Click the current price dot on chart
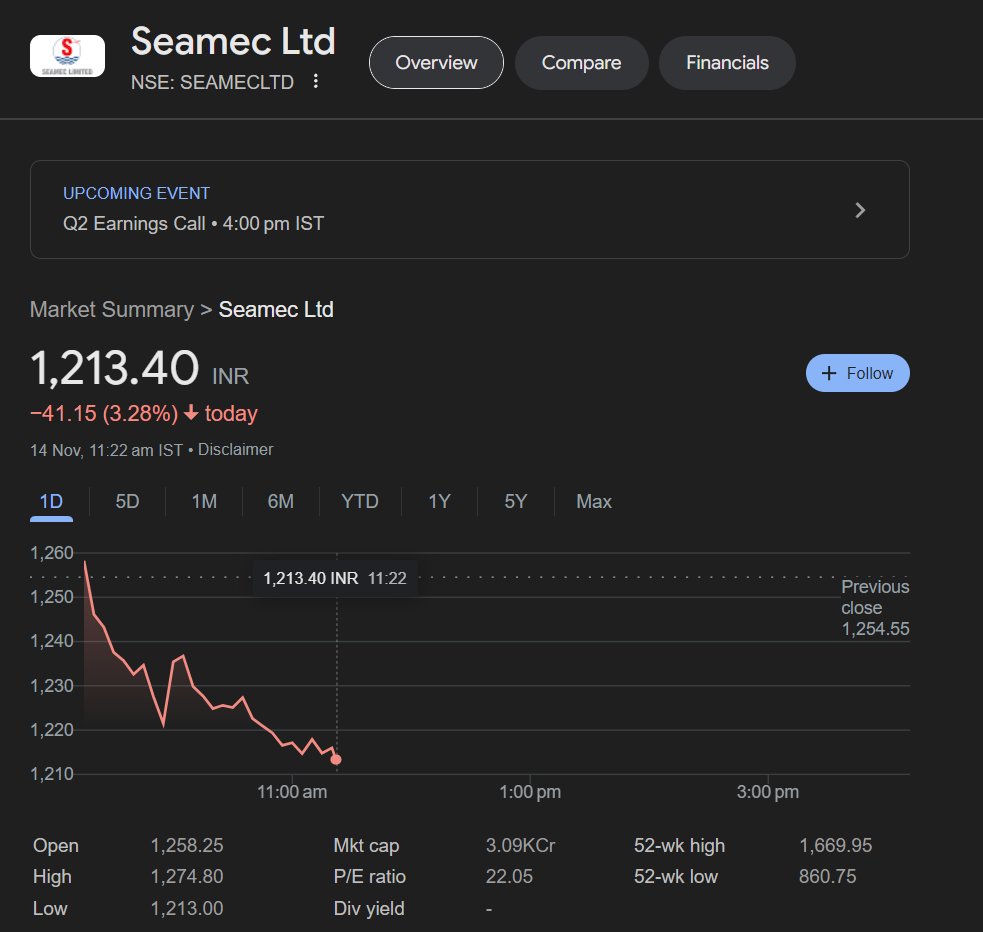Viewport: 983px width, 932px height. (336, 760)
